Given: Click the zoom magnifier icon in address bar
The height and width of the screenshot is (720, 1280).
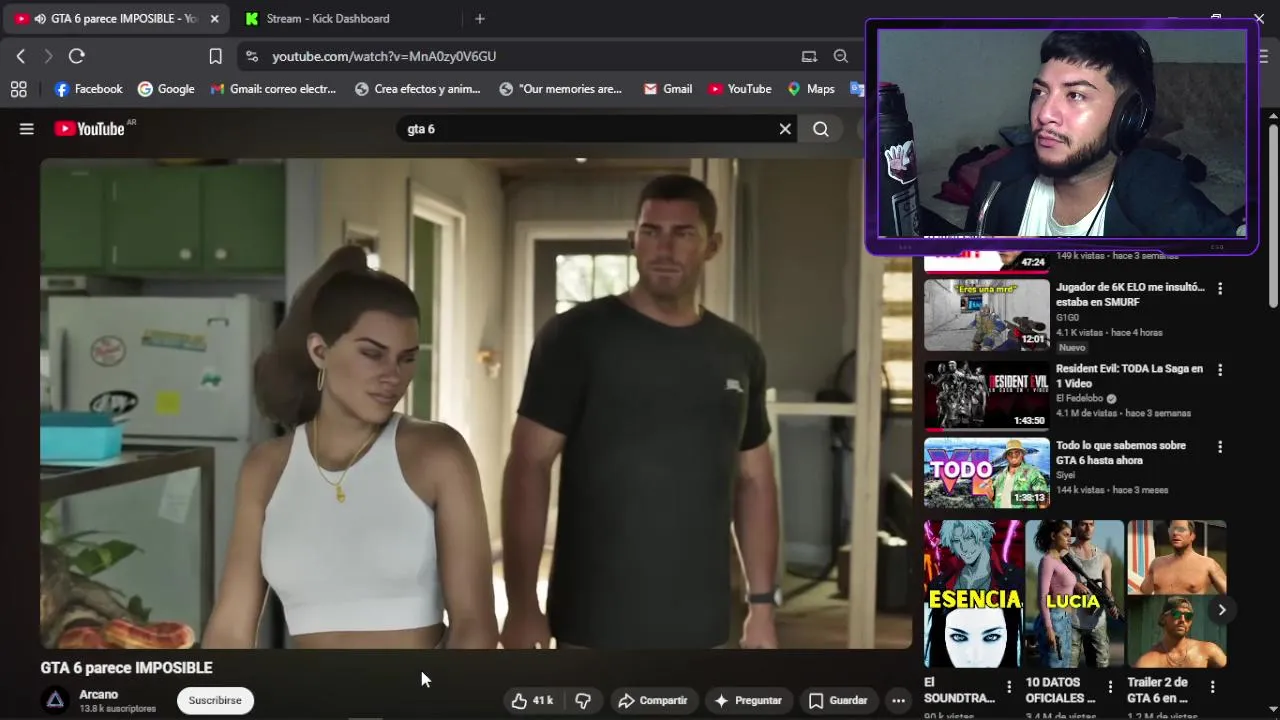Looking at the screenshot, I should coord(841,56).
